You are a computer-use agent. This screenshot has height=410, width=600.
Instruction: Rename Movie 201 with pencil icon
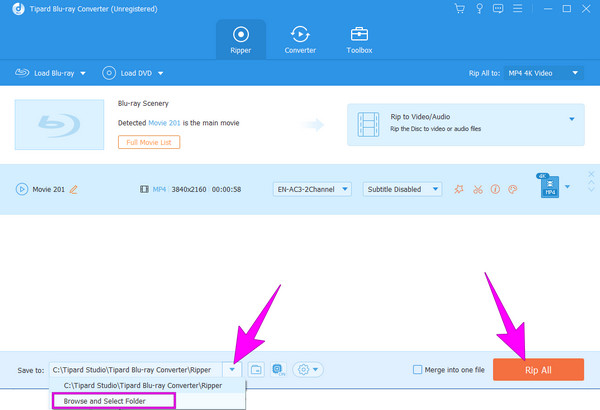pyautogui.click(x=73, y=189)
